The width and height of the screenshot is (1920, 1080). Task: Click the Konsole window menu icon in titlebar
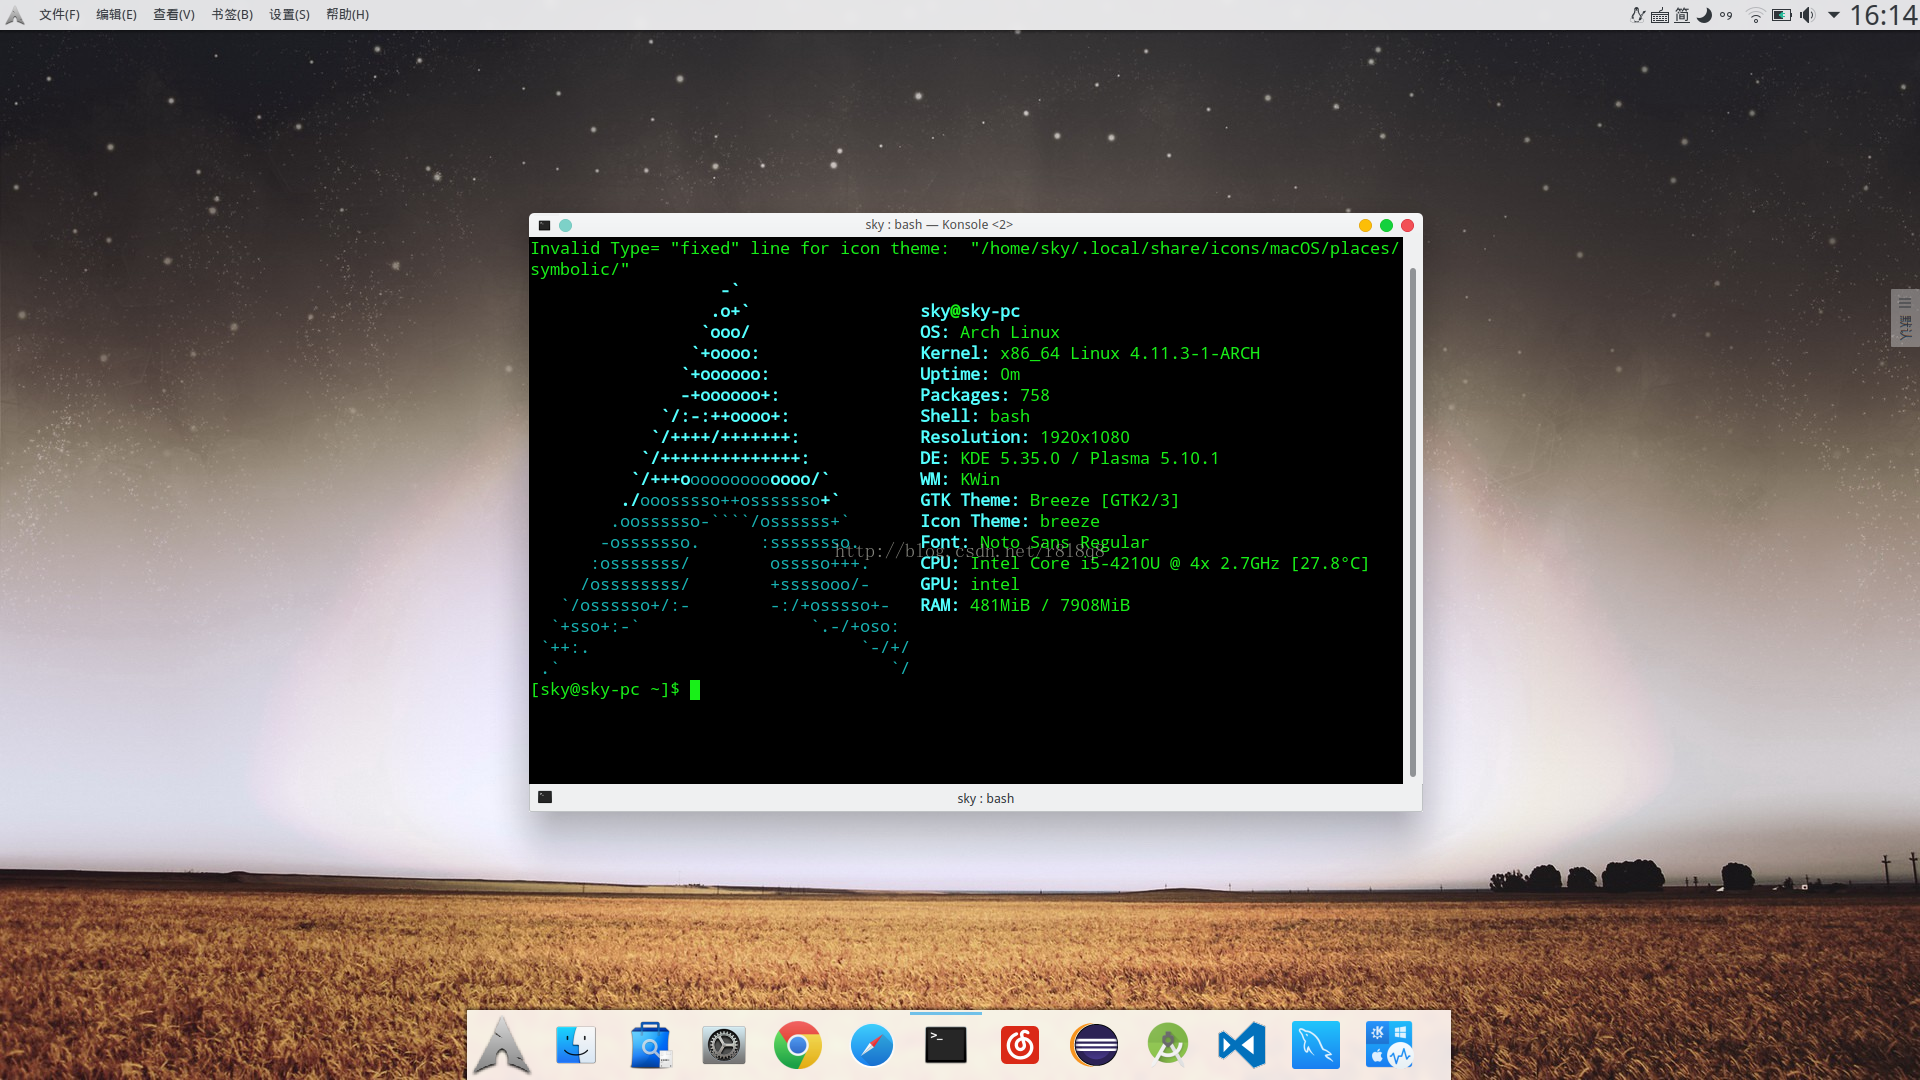pyautogui.click(x=544, y=226)
